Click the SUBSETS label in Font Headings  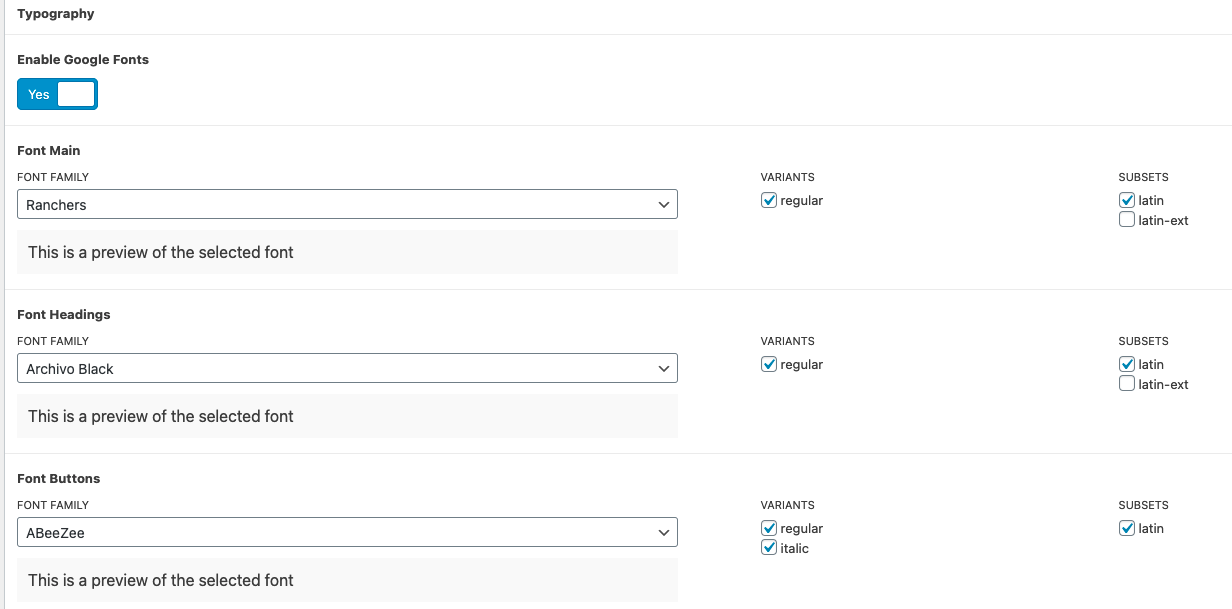pos(1144,341)
